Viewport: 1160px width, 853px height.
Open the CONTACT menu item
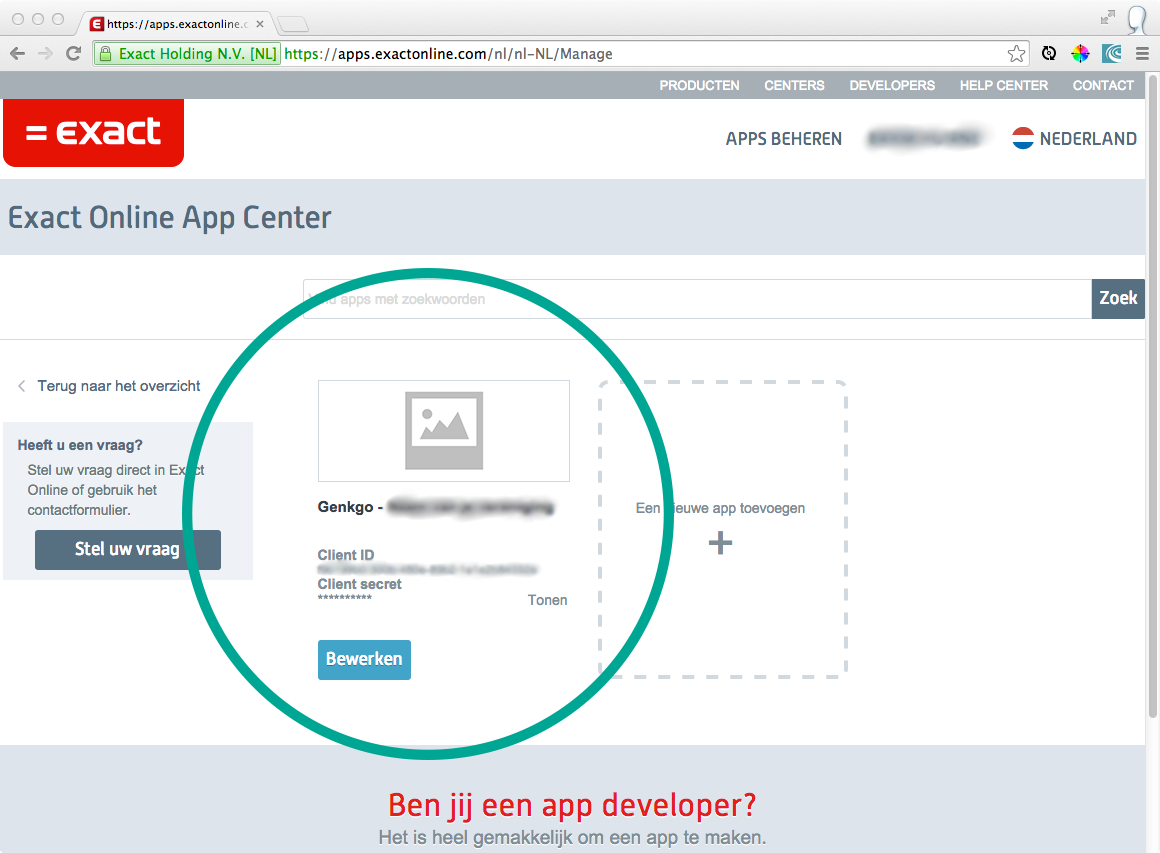pyautogui.click(x=1103, y=86)
